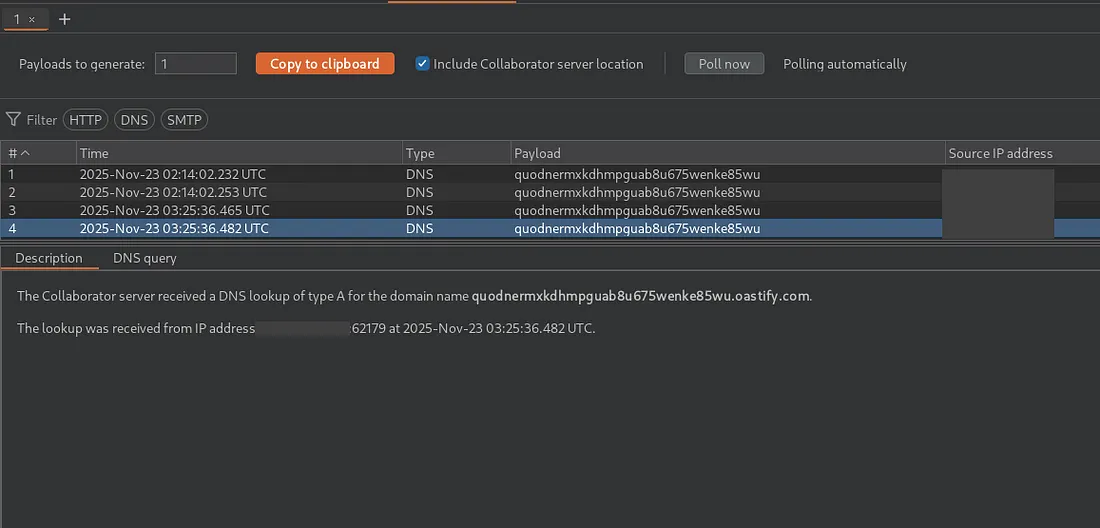Toggle Include Collaborator server location checkbox

pyautogui.click(x=422, y=64)
